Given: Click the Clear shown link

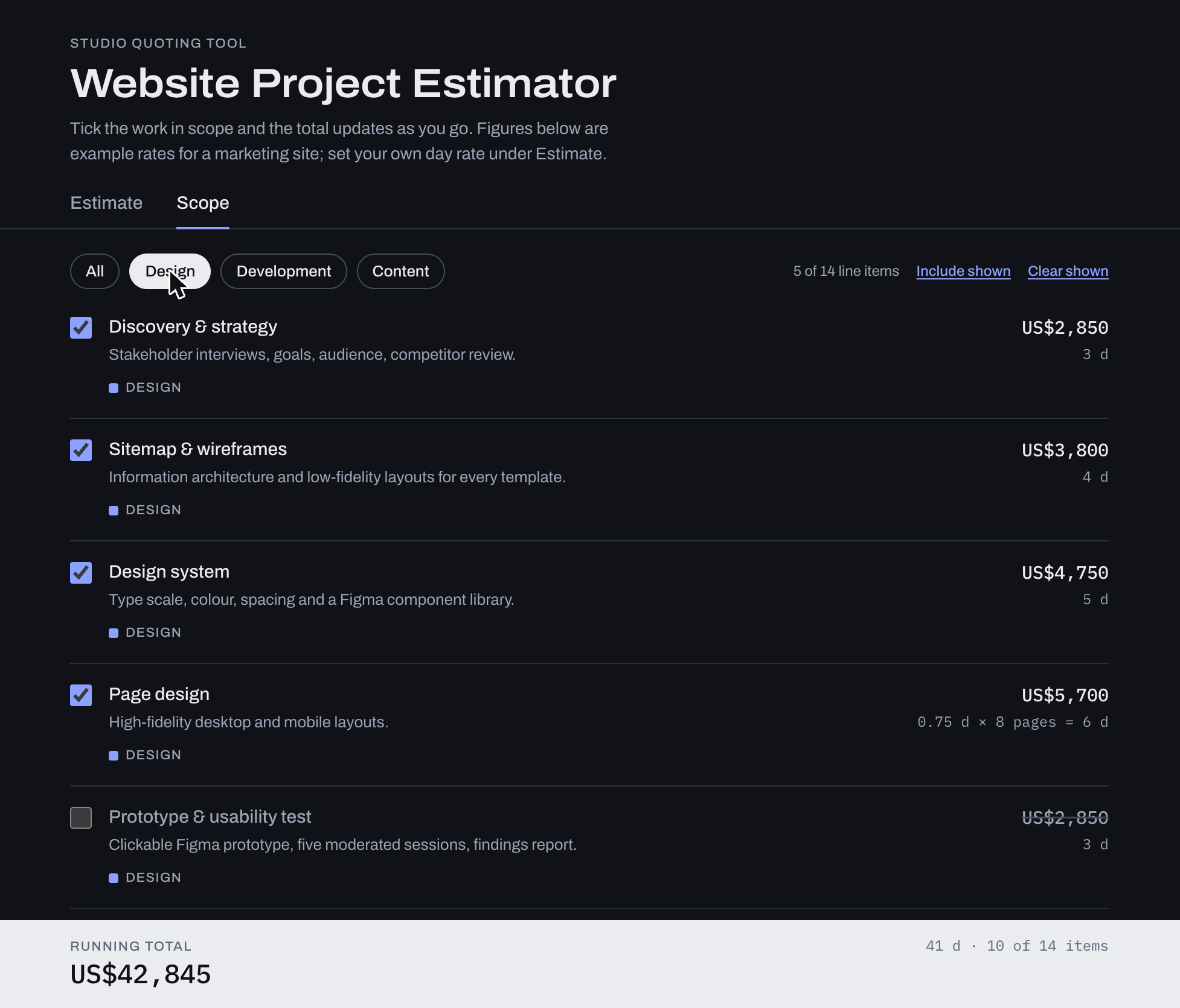Looking at the screenshot, I should tap(1068, 271).
